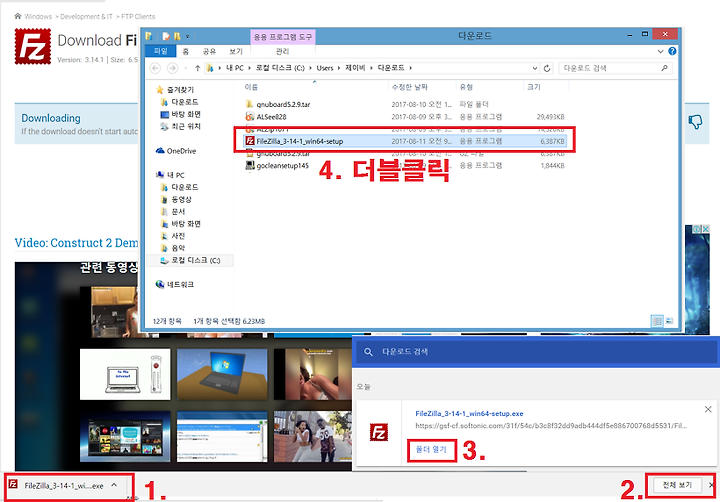Click the gnuboard5.2.9.tar folder icon
This screenshot has height=502, width=720.
pos(250,104)
